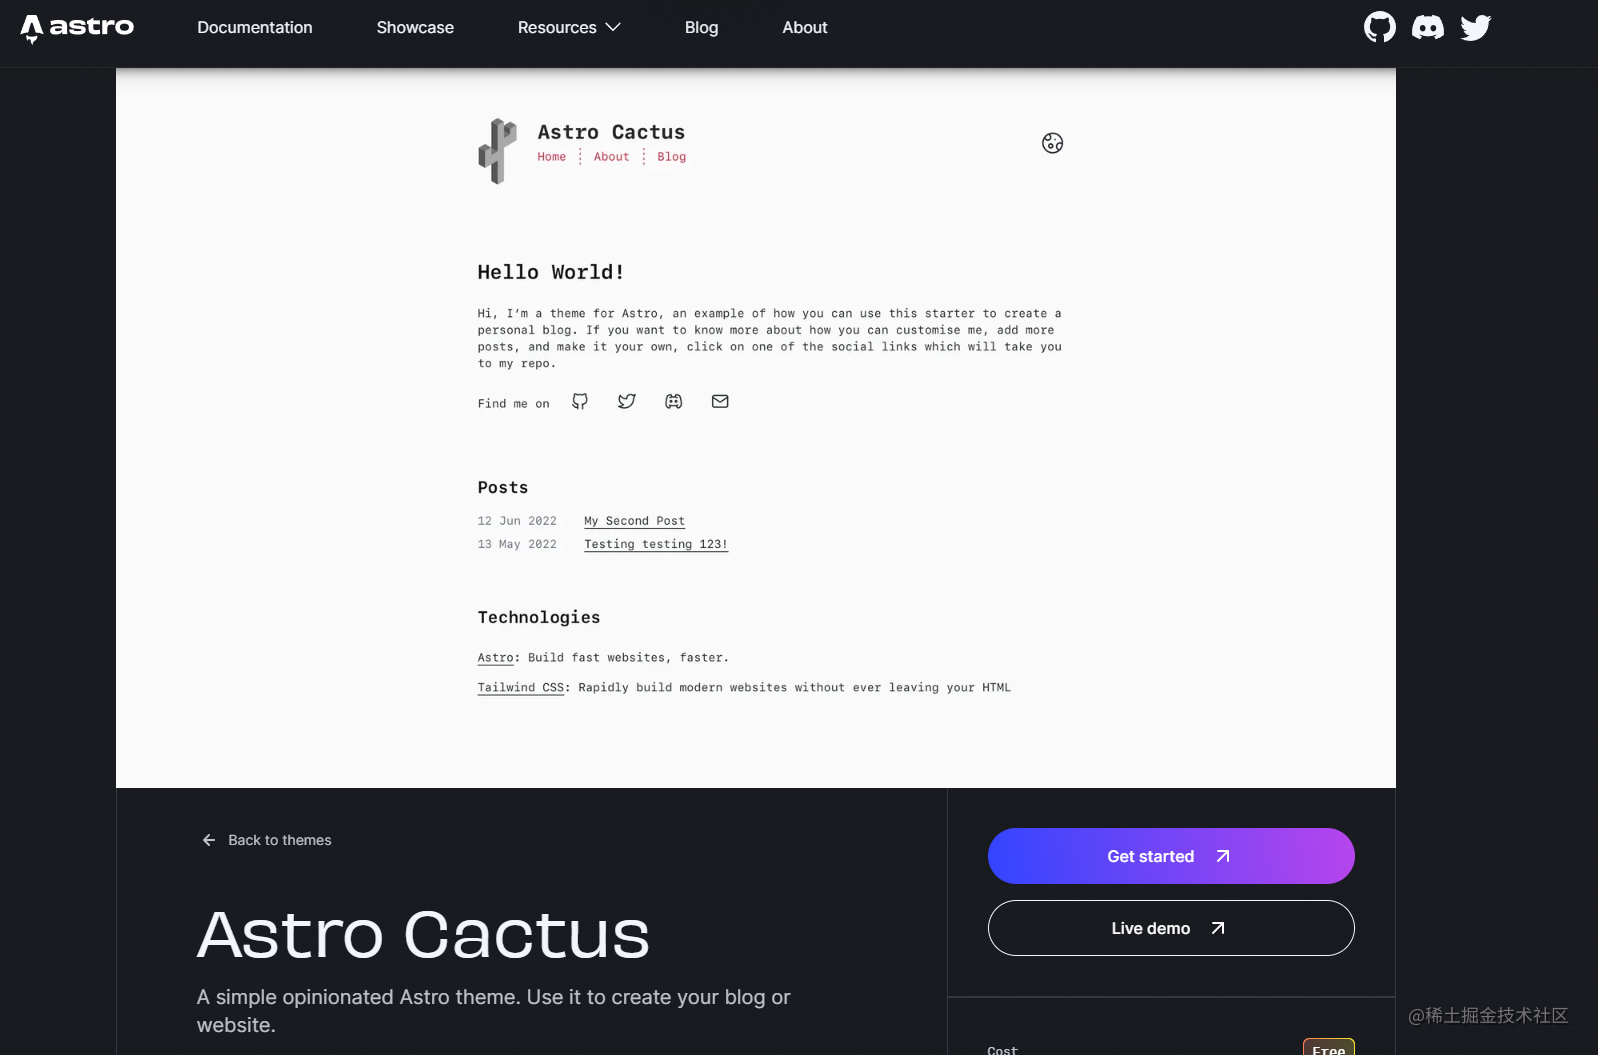Click the Home link in Astro Cactus preview

click(x=552, y=157)
